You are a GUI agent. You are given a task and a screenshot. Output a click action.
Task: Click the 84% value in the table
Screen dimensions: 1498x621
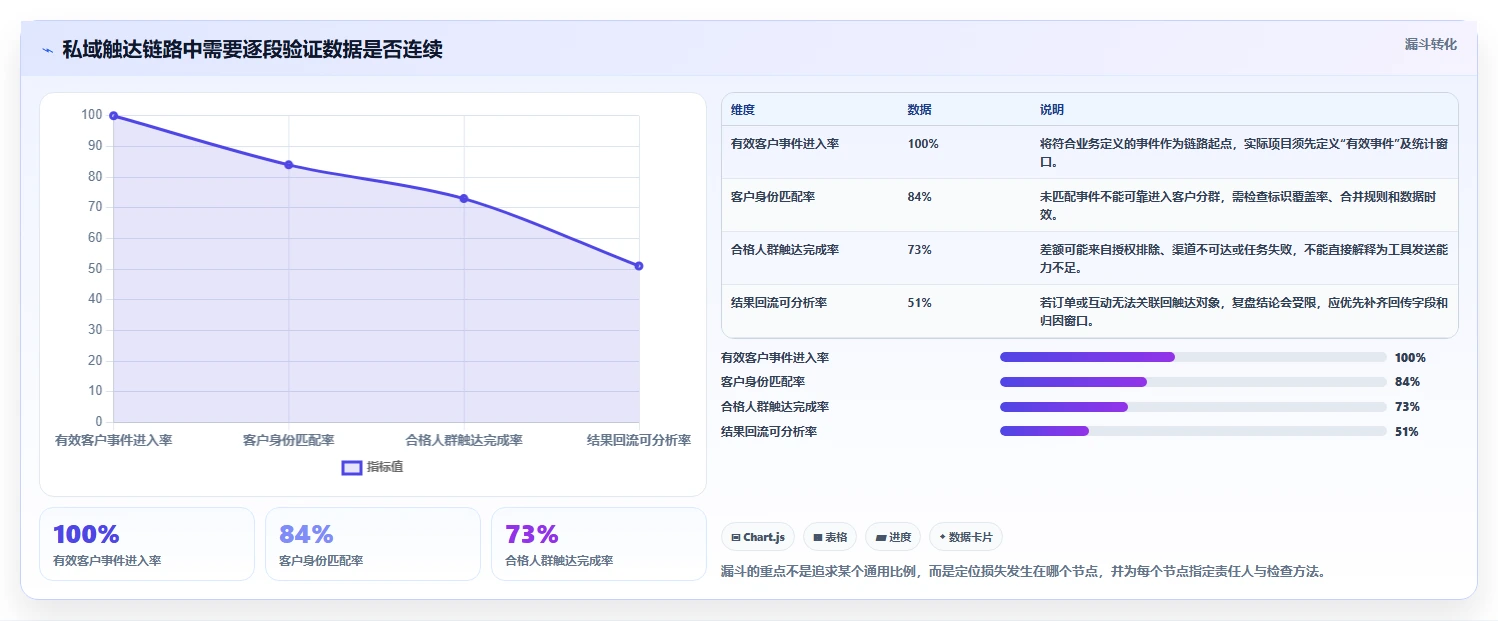click(x=920, y=197)
